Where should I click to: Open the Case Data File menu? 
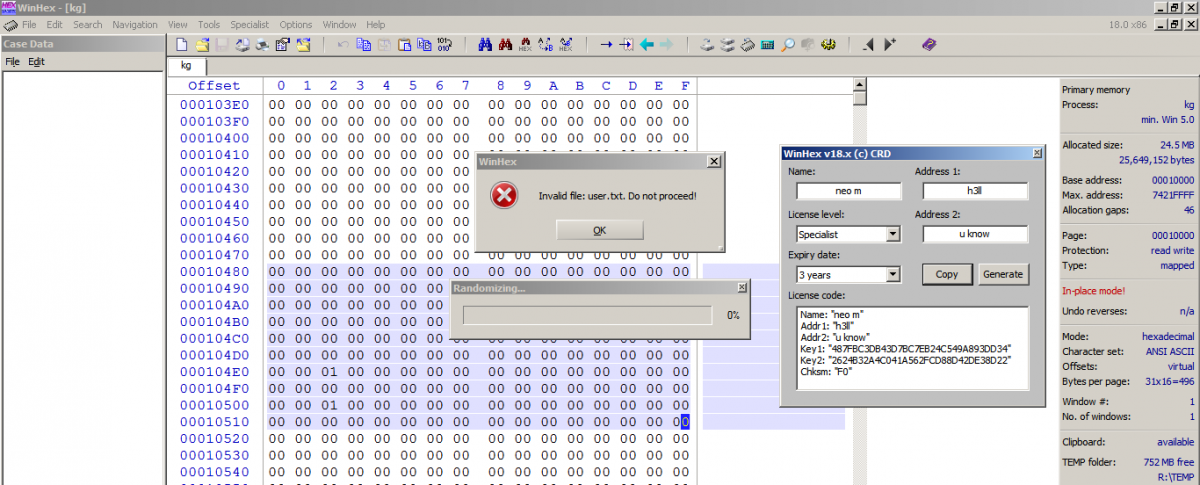coord(12,62)
